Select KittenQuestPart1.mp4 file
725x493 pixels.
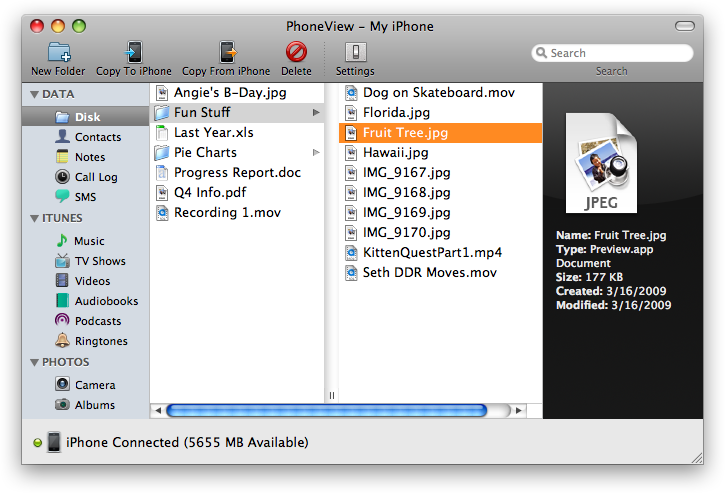(x=441, y=253)
